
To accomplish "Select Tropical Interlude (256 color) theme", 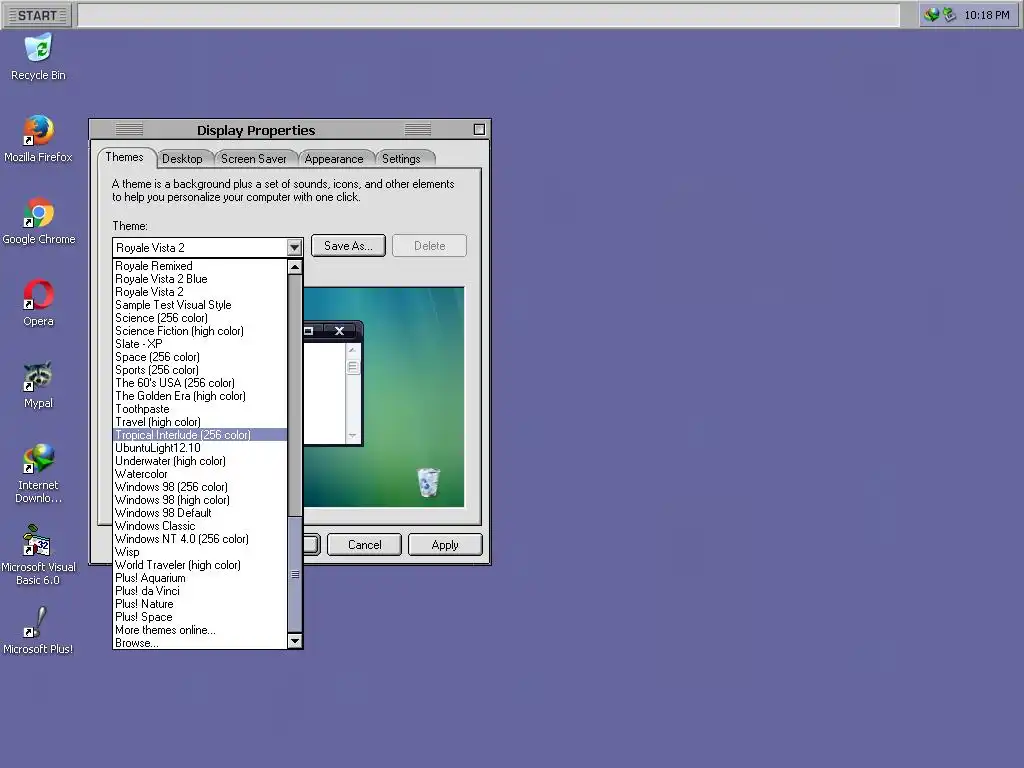I will (x=200, y=435).
